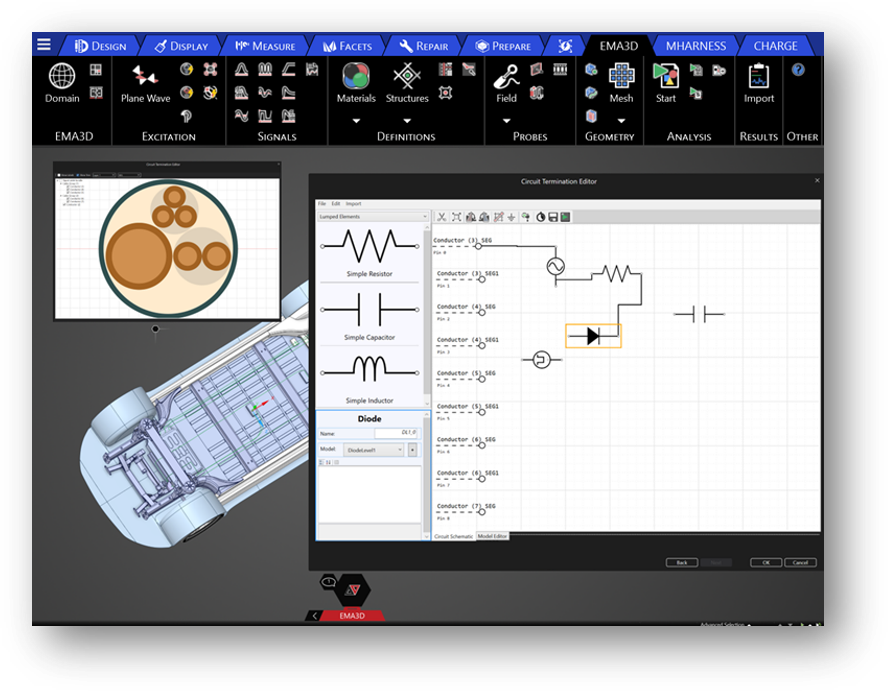The width and height of the screenshot is (889, 691).
Task: Click the Domain globe icon
Action: tap(62, 76)
